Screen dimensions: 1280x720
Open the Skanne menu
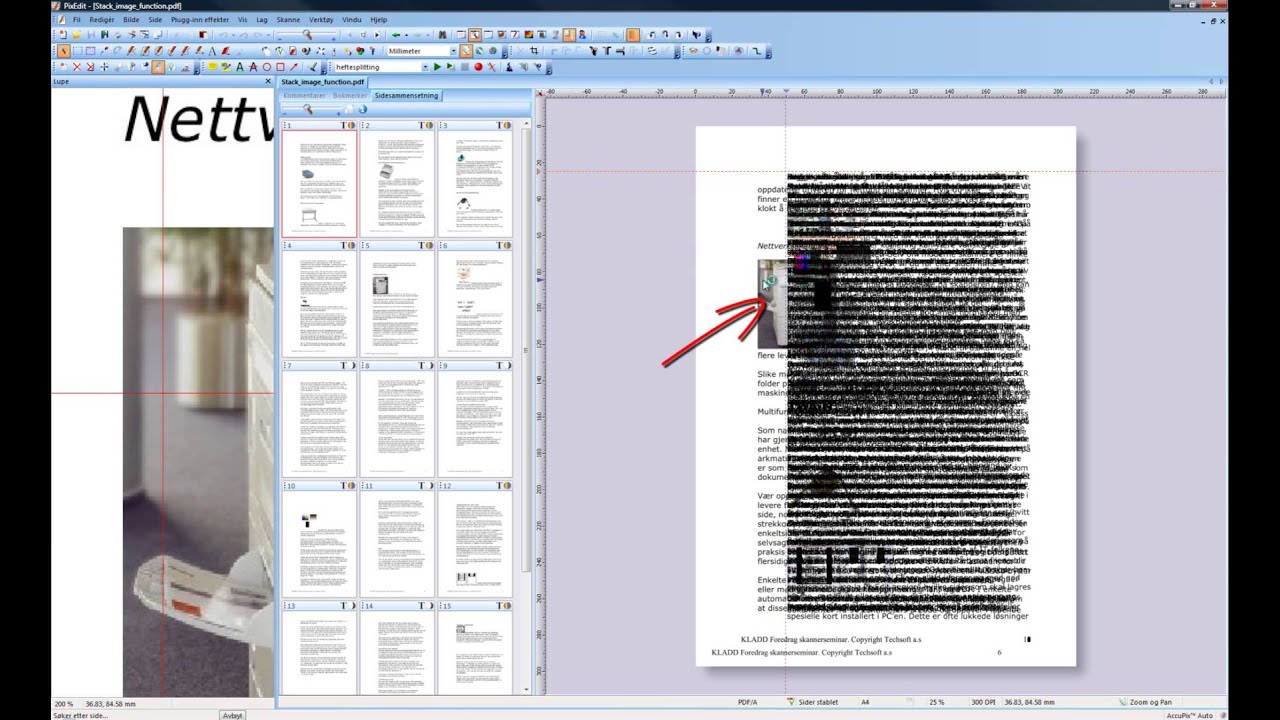(288, 19)
